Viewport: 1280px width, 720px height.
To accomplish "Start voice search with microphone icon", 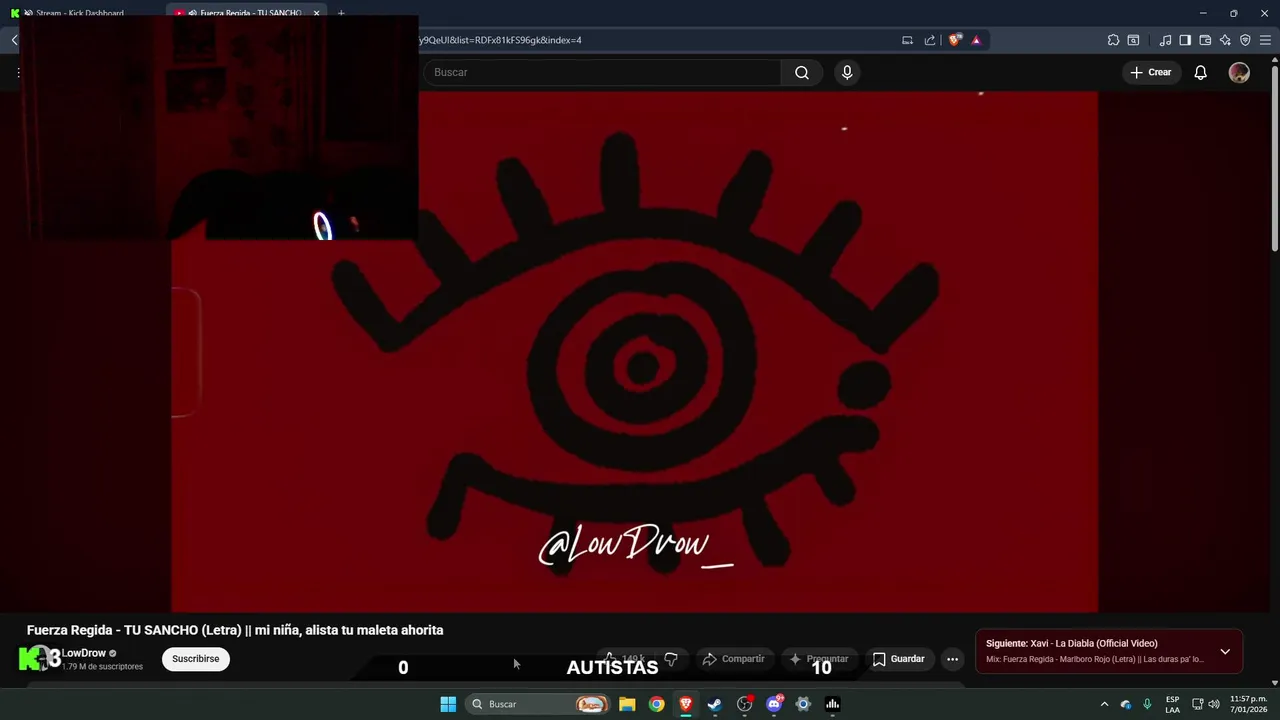I will (x=847, y=72).
